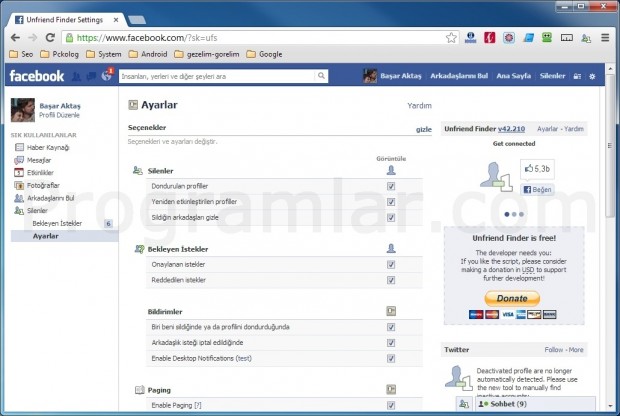
Task: Click Ana Sayfa in top bar
Action: point(514,76)
